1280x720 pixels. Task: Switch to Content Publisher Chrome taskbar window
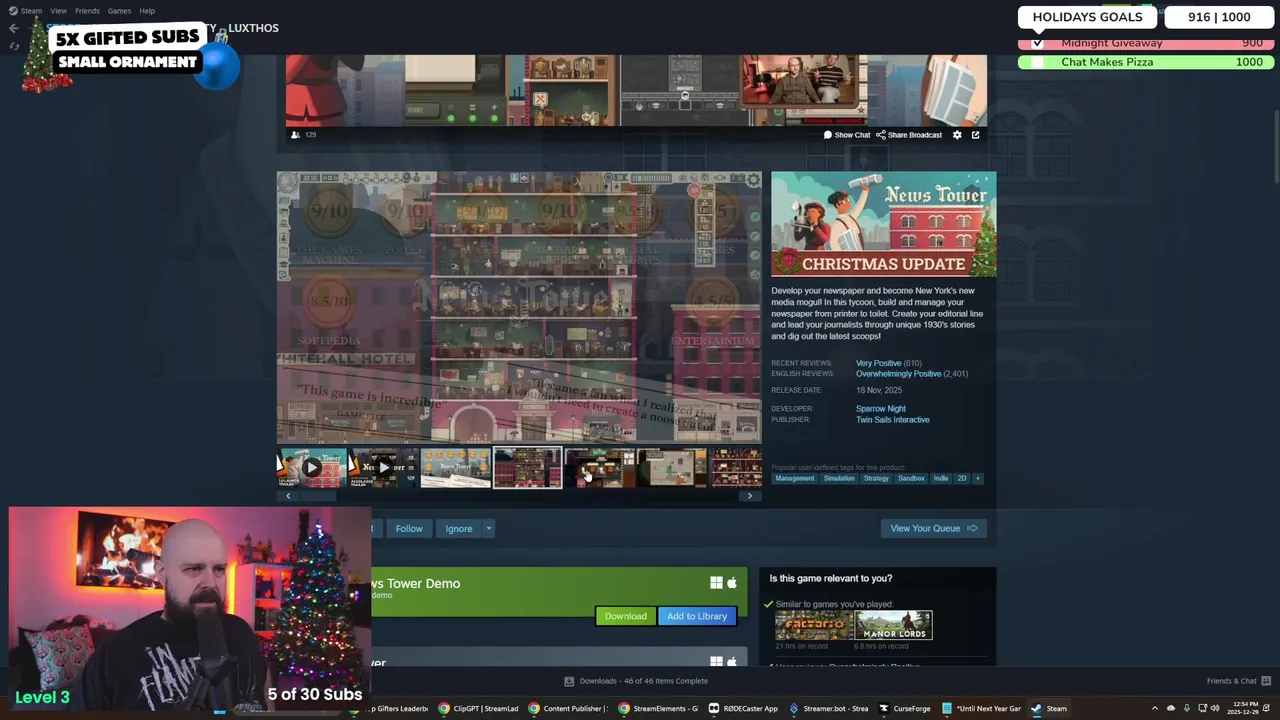pyautogui.click(x=567, y=709)
